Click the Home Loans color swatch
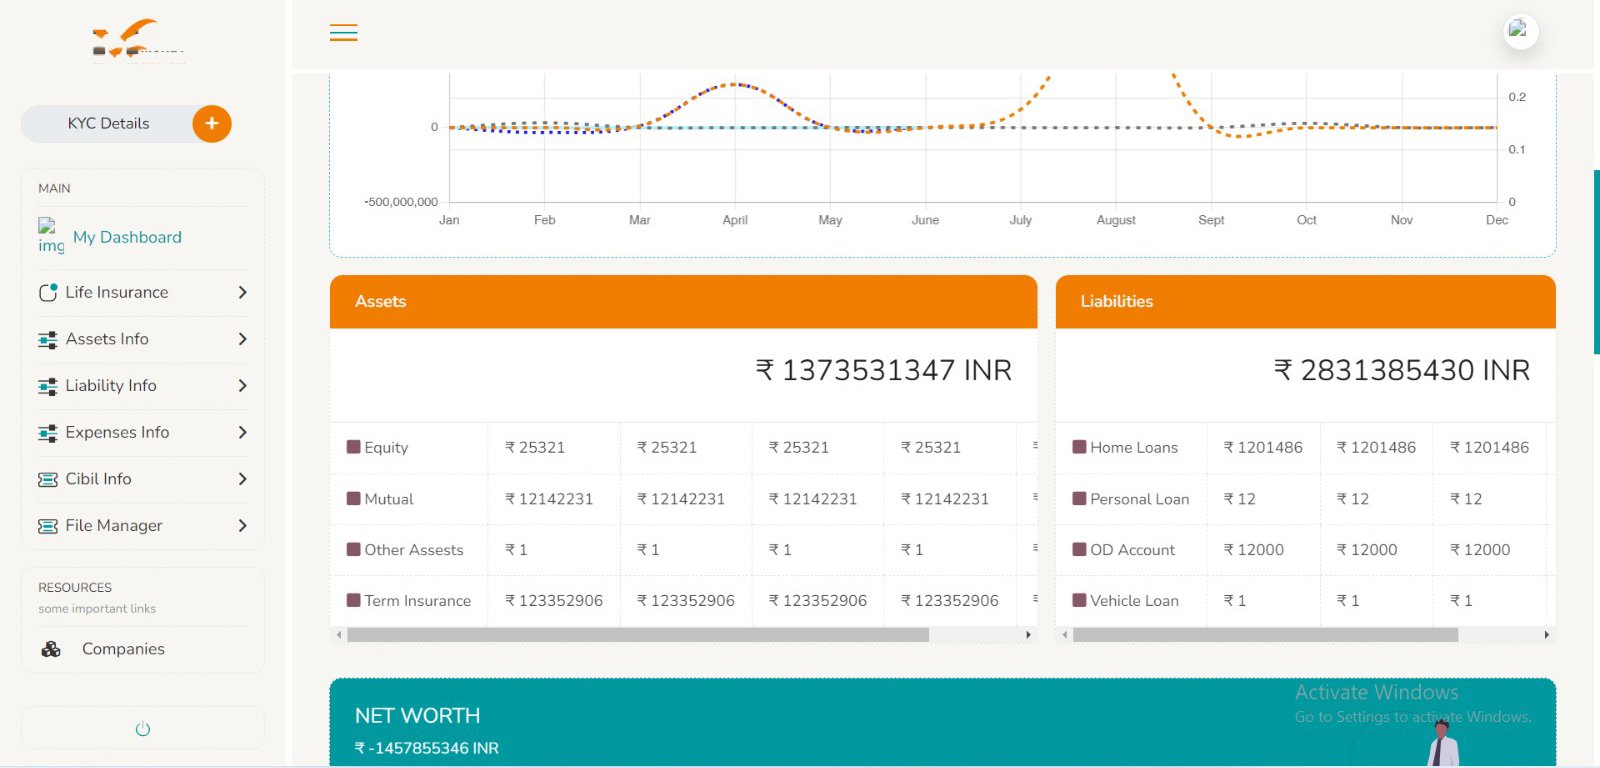This screenshot has width=1600, height=768. 1079,447
